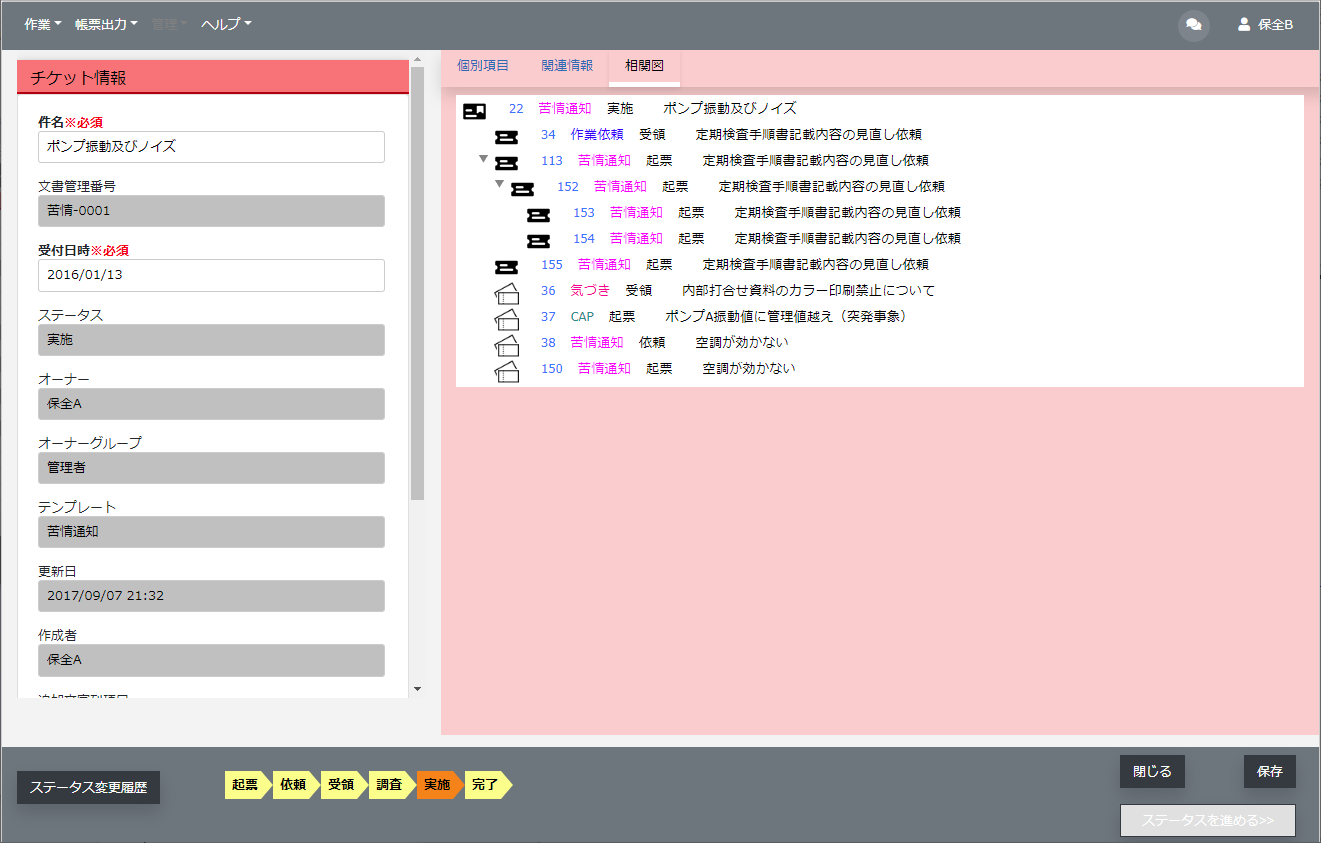Click the 起票 status step

pyautogui.click(x=246, y=785)
